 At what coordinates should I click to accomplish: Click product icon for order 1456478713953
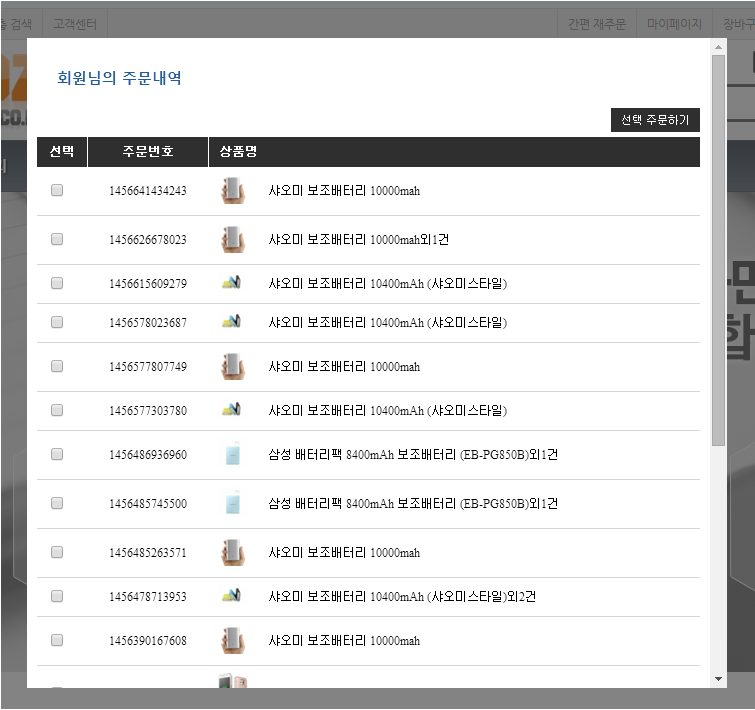pyautogui.click(x=231, y=597)
